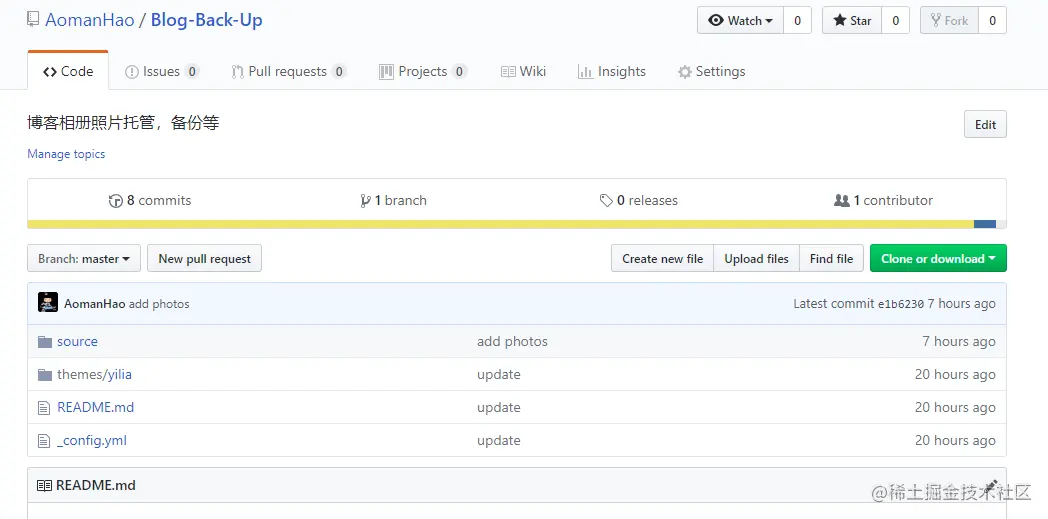Click the README.md file icon in the file list
This screenshot has width=1048, height=519.
(44, 407)
